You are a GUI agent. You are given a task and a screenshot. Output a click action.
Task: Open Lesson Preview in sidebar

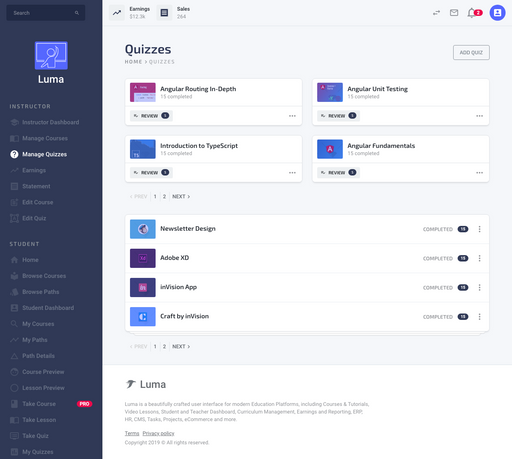[43, 388]
